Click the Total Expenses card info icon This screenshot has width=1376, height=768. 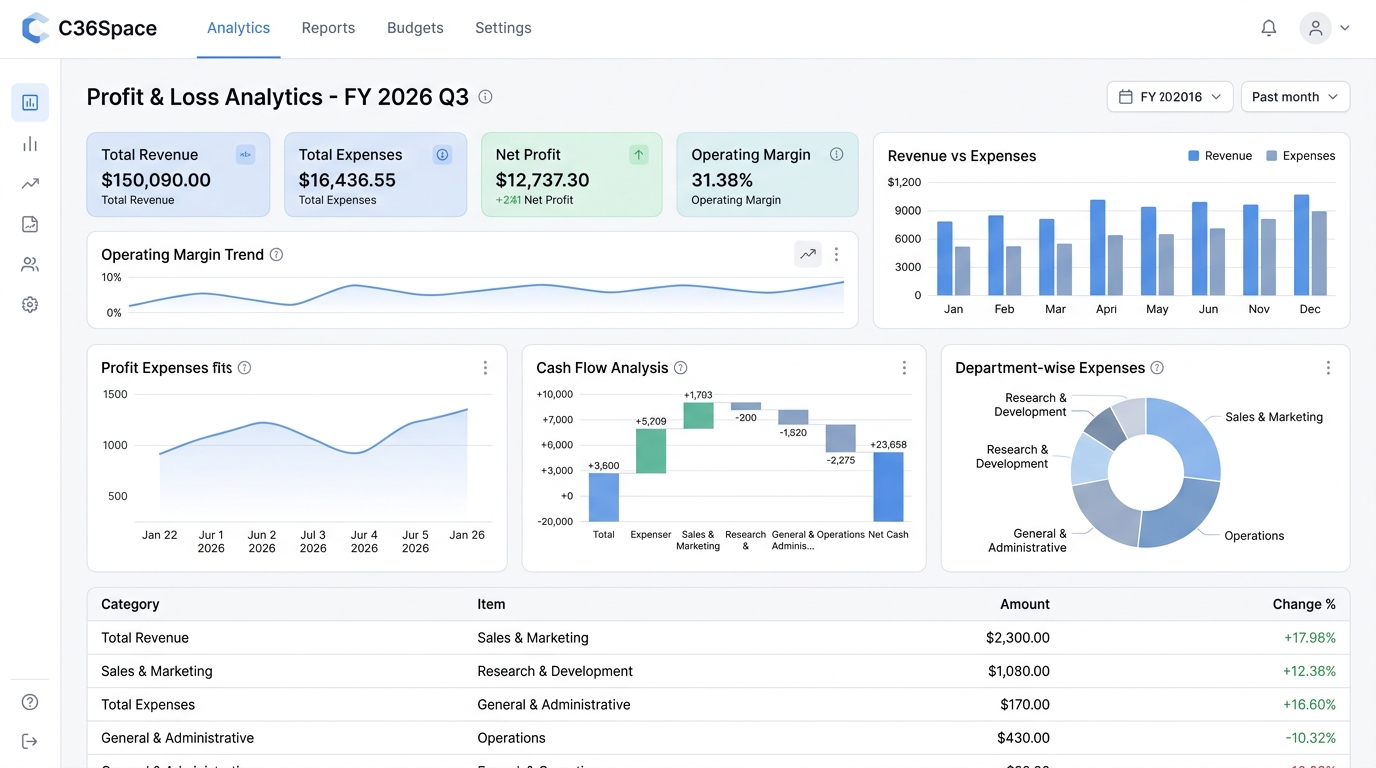click(442, 154)
